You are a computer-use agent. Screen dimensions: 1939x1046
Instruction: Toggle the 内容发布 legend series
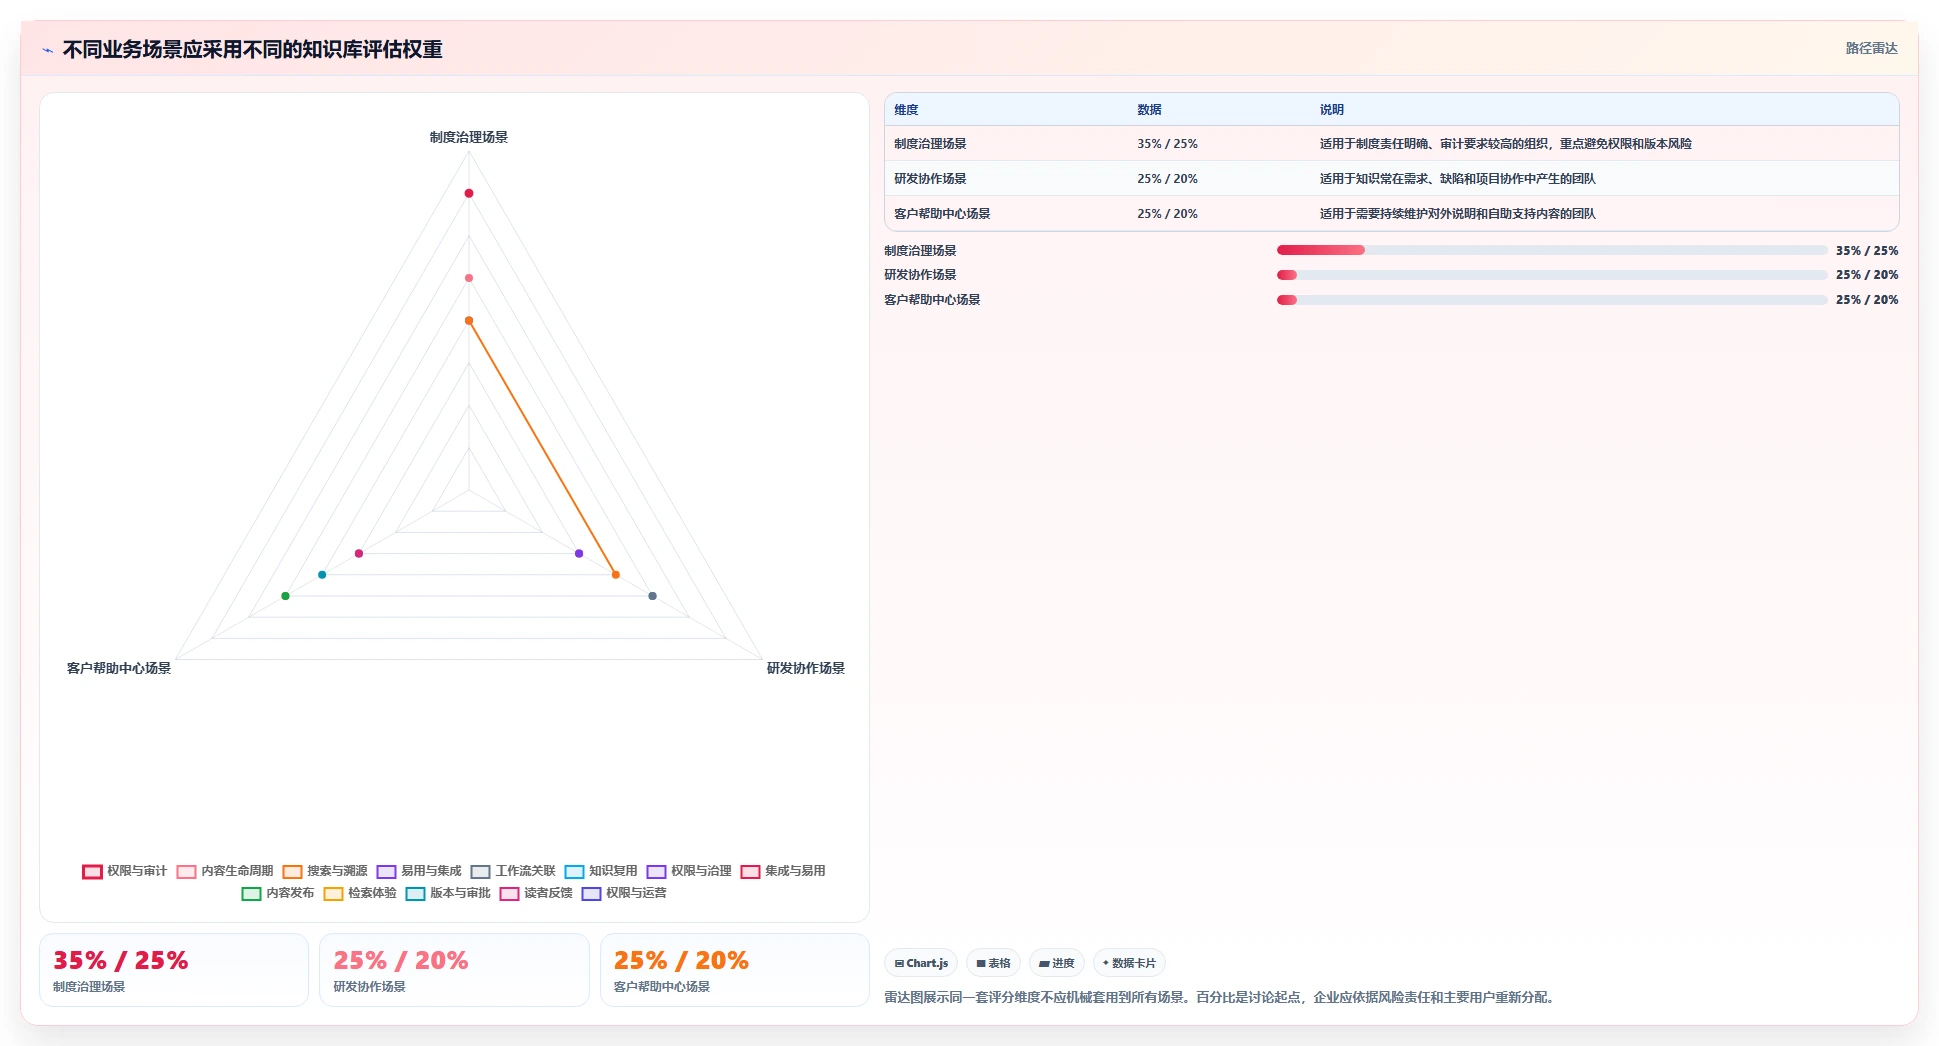278,893
